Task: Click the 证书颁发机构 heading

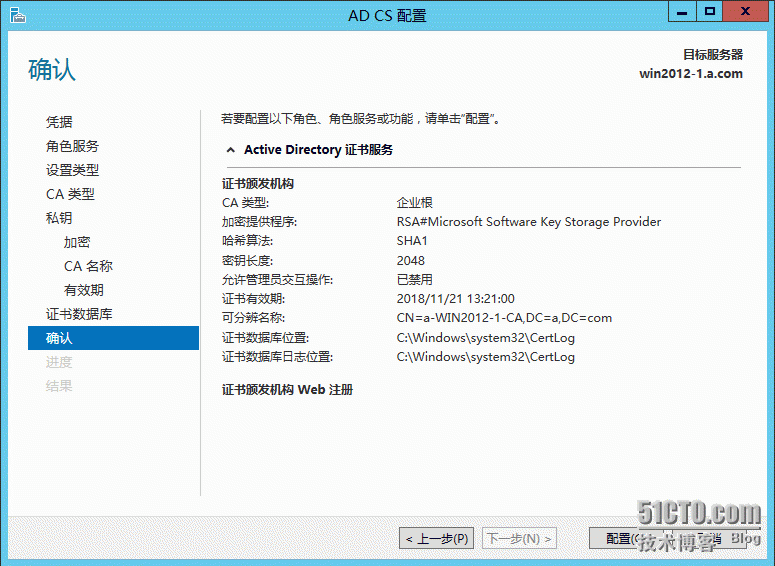Action: [x=258, y=184]
